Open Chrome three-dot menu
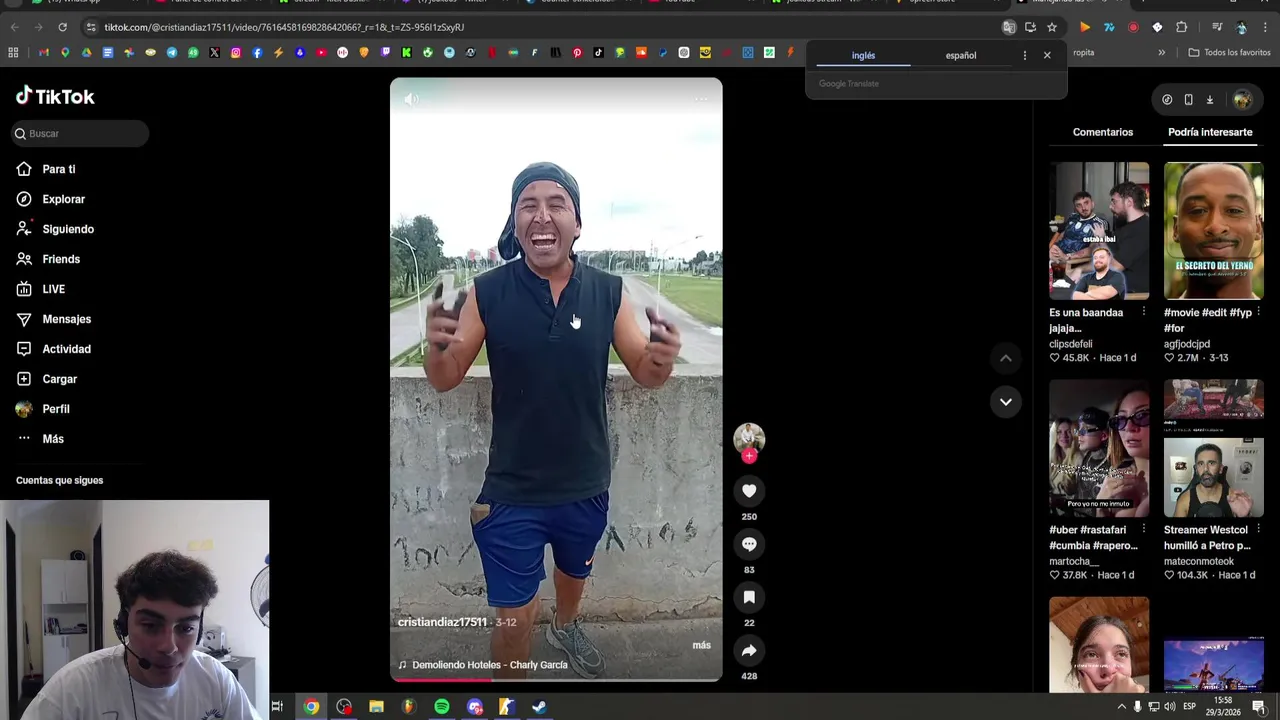Image resolution: width=1280 pixels, height=720 pixels. point(1265,27)
